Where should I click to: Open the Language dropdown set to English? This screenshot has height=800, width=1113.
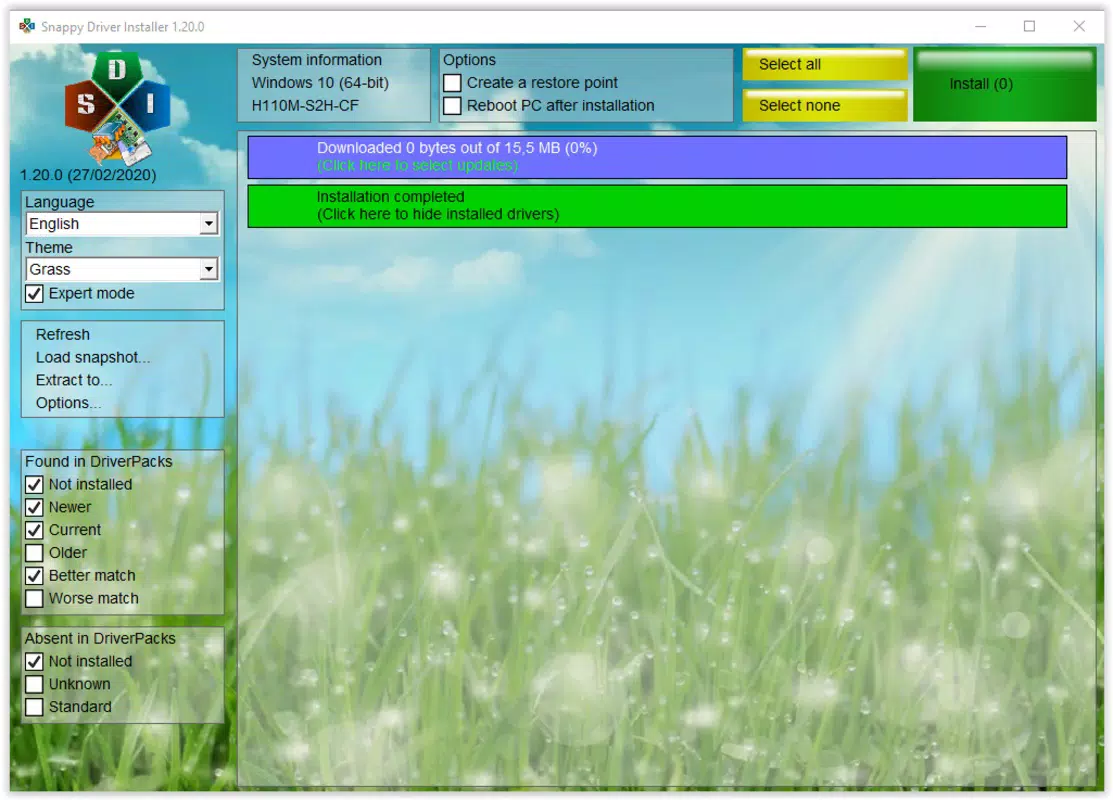click(x=121, y=224)
